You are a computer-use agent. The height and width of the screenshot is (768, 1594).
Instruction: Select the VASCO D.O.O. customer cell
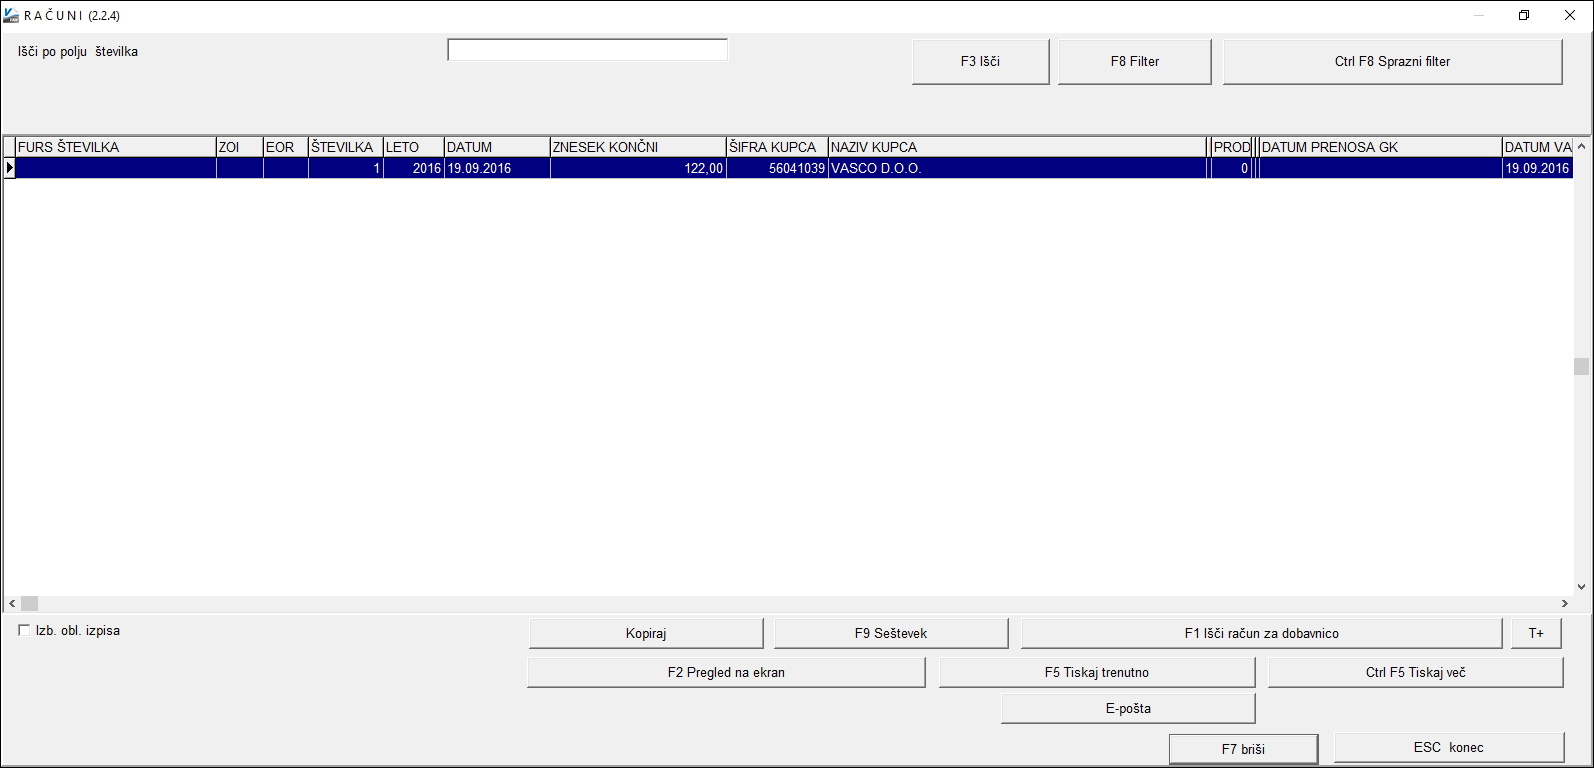coord(1017,168)
